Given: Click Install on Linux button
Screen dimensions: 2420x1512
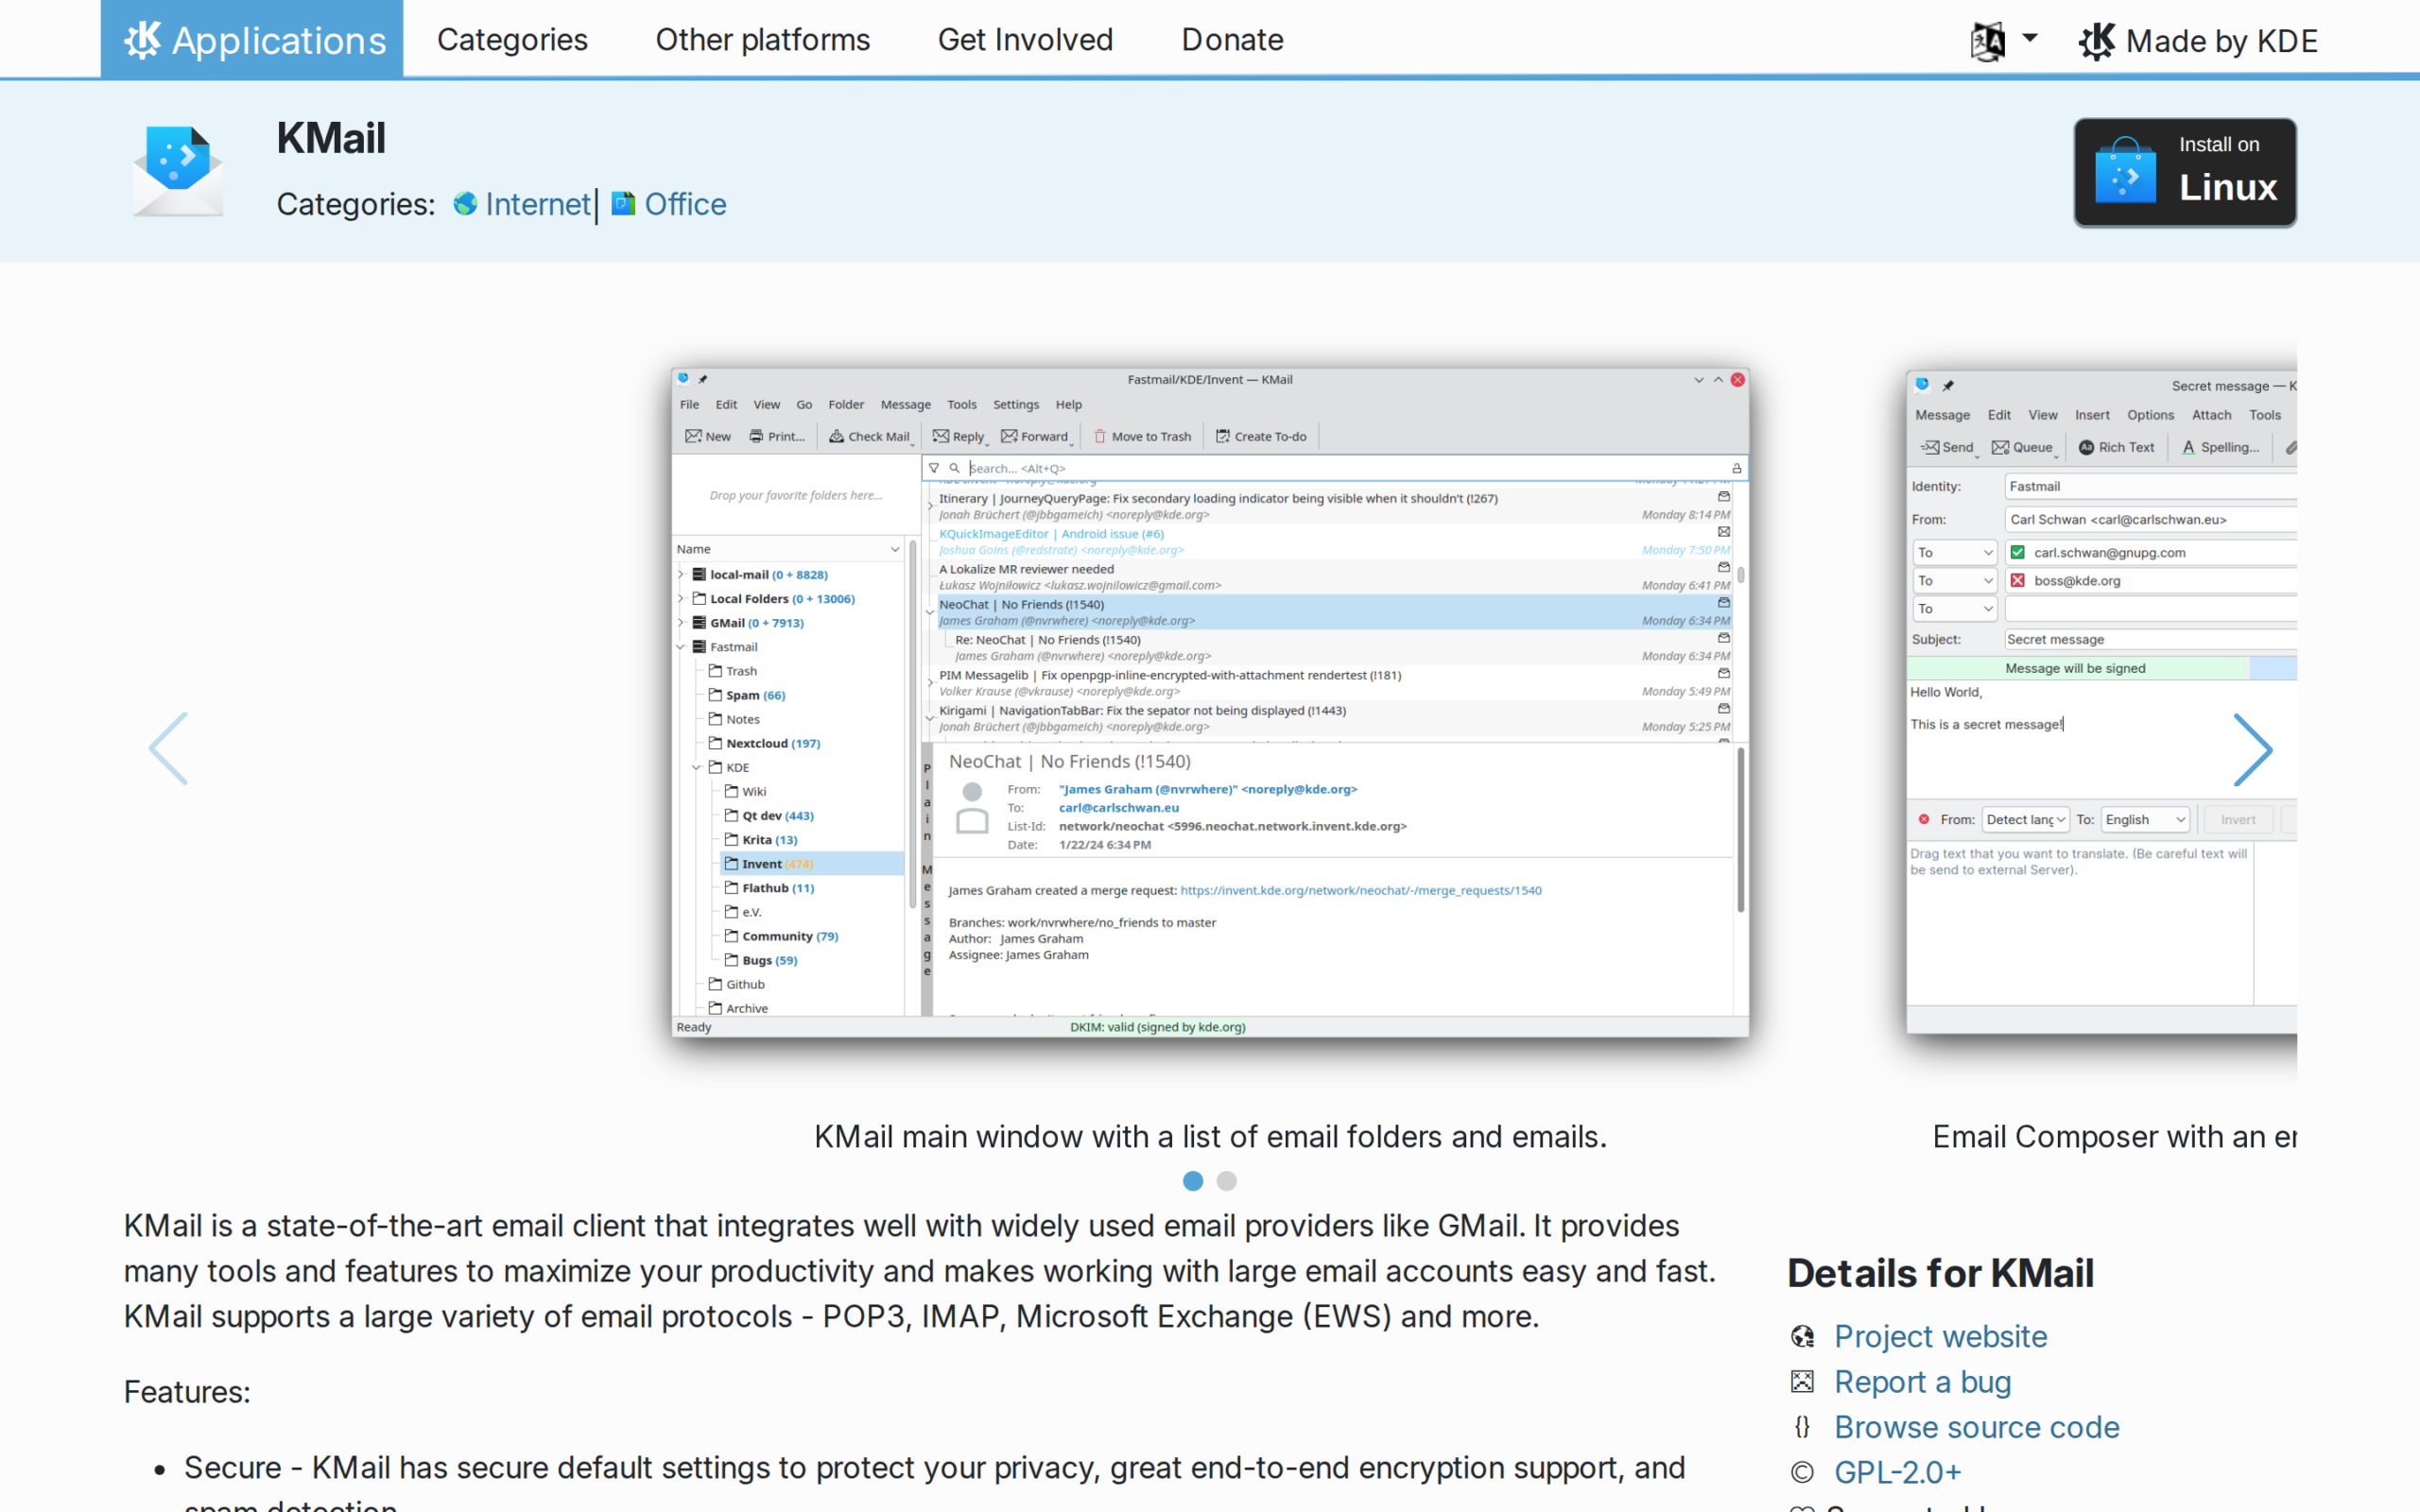Looking at the screenshot, I should (x=2185, y=172).
